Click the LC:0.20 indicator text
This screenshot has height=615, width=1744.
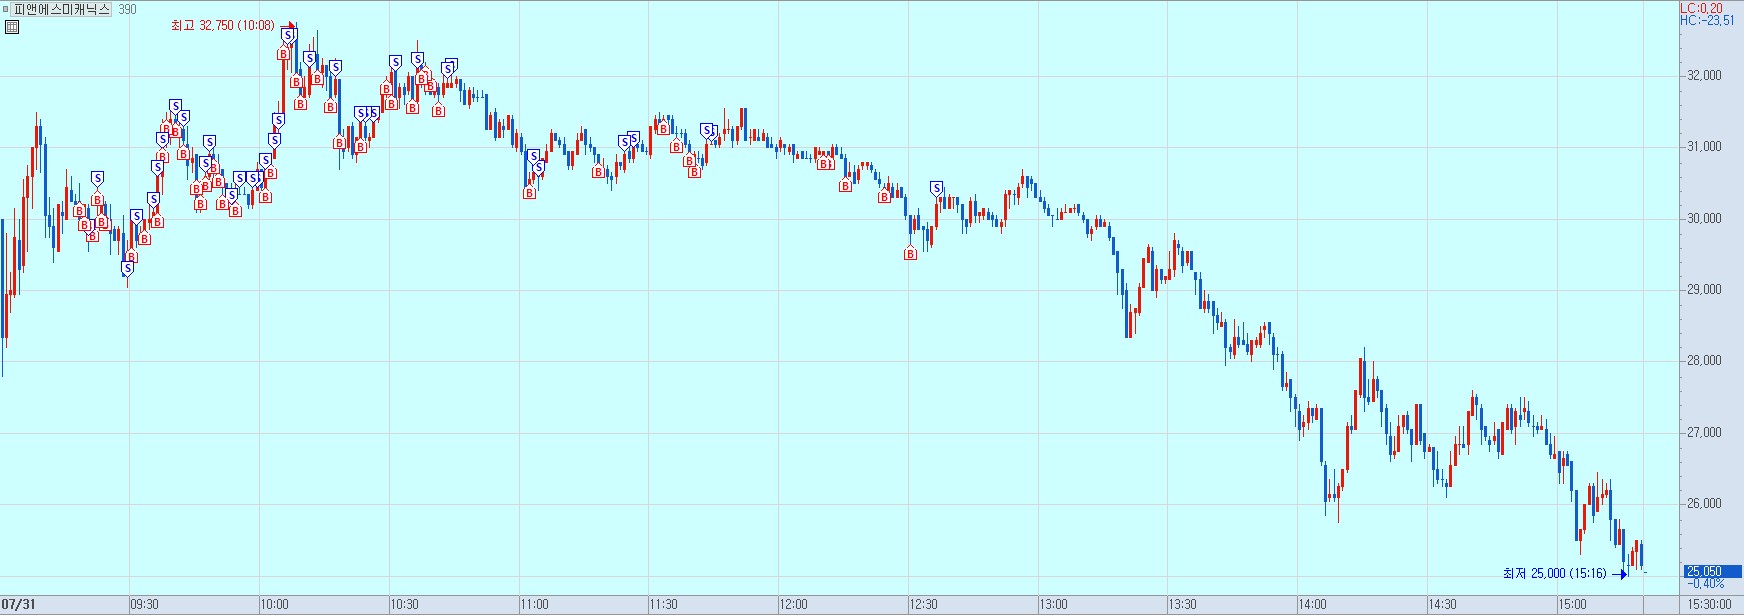point(1701,8)
